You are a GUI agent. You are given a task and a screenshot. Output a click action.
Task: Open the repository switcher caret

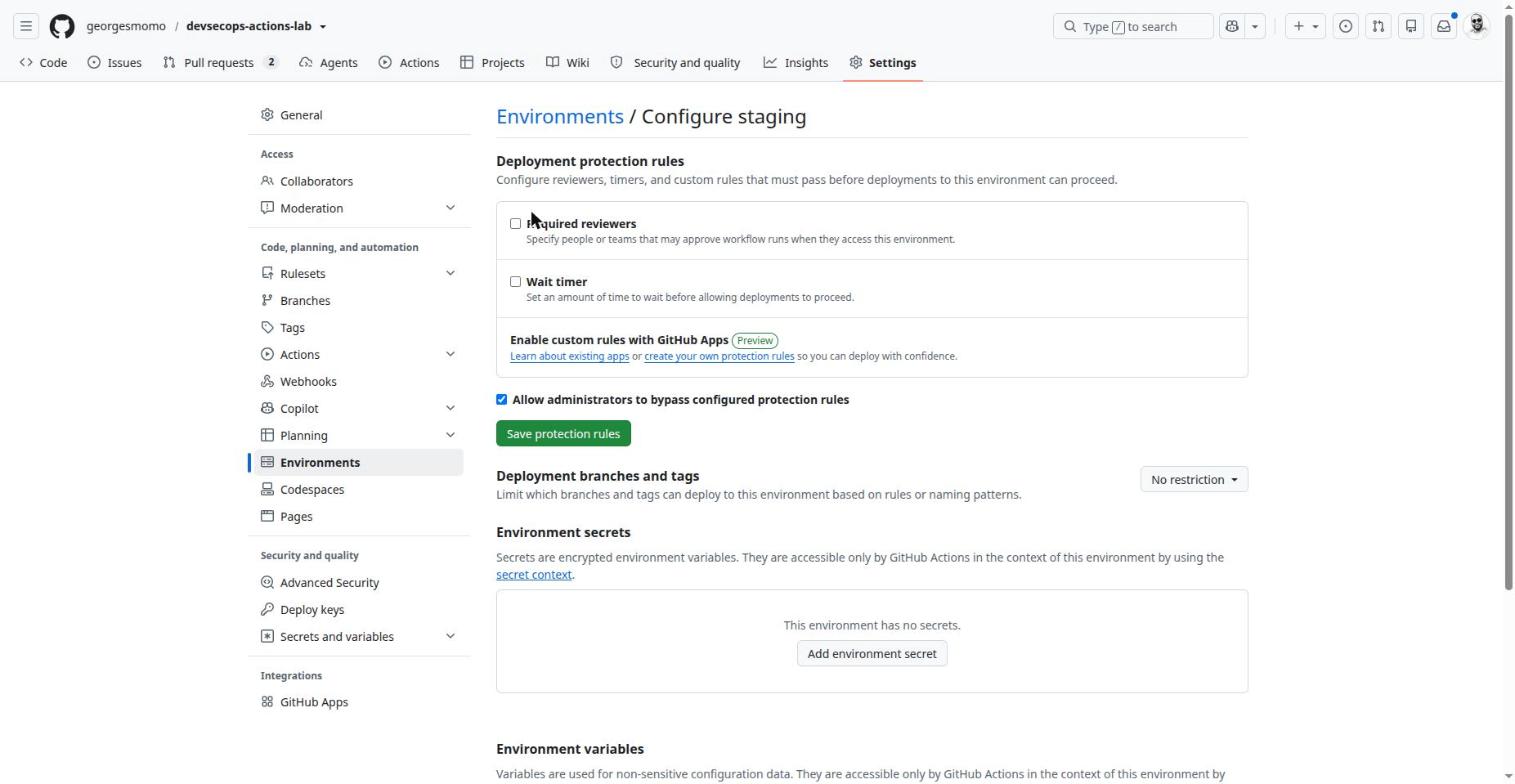pyautogui.click(x=322, y=27)
